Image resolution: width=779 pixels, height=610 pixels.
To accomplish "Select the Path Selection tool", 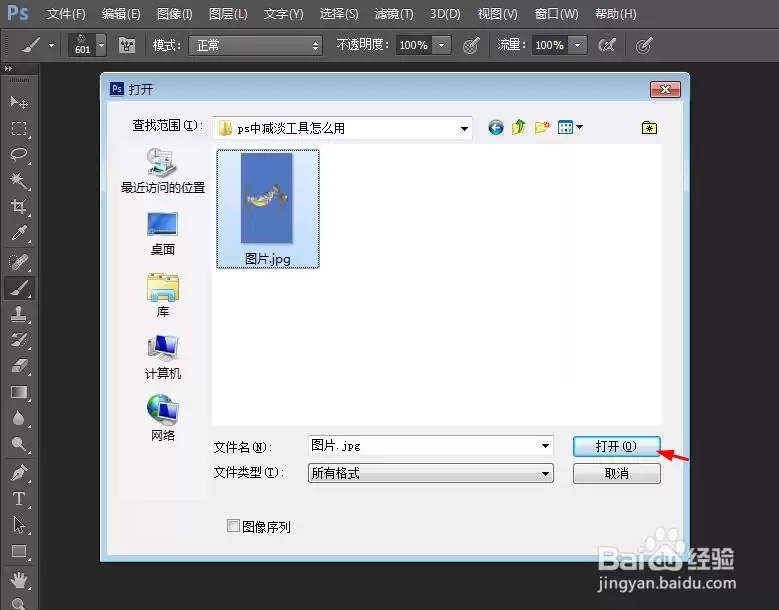I will point(19,525).
